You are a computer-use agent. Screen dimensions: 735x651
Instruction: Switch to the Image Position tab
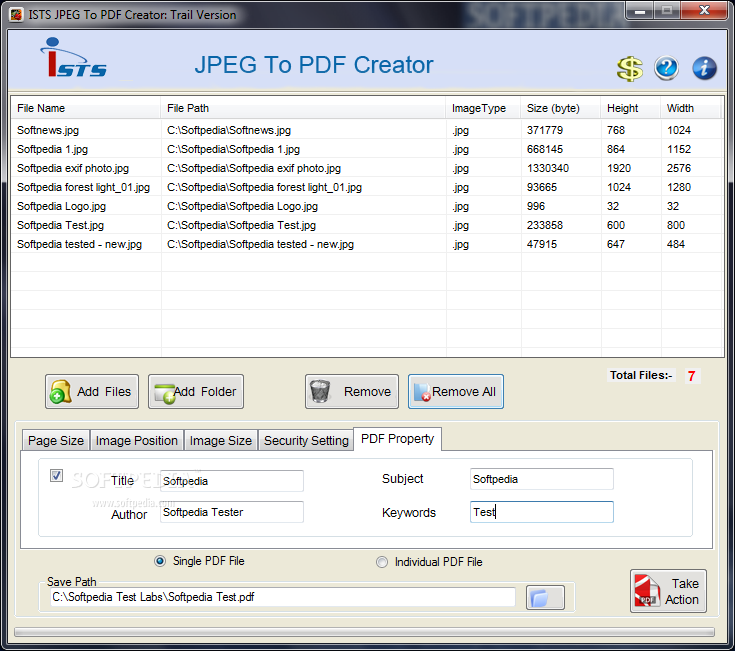136,441
